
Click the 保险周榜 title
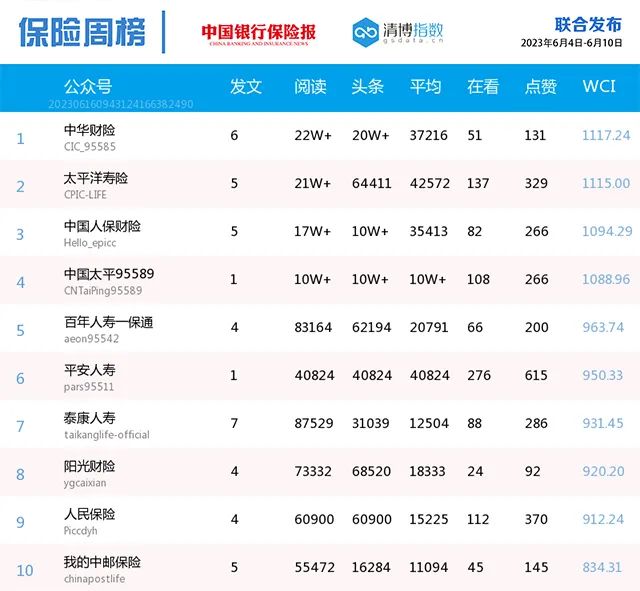[x=82, y=32]
